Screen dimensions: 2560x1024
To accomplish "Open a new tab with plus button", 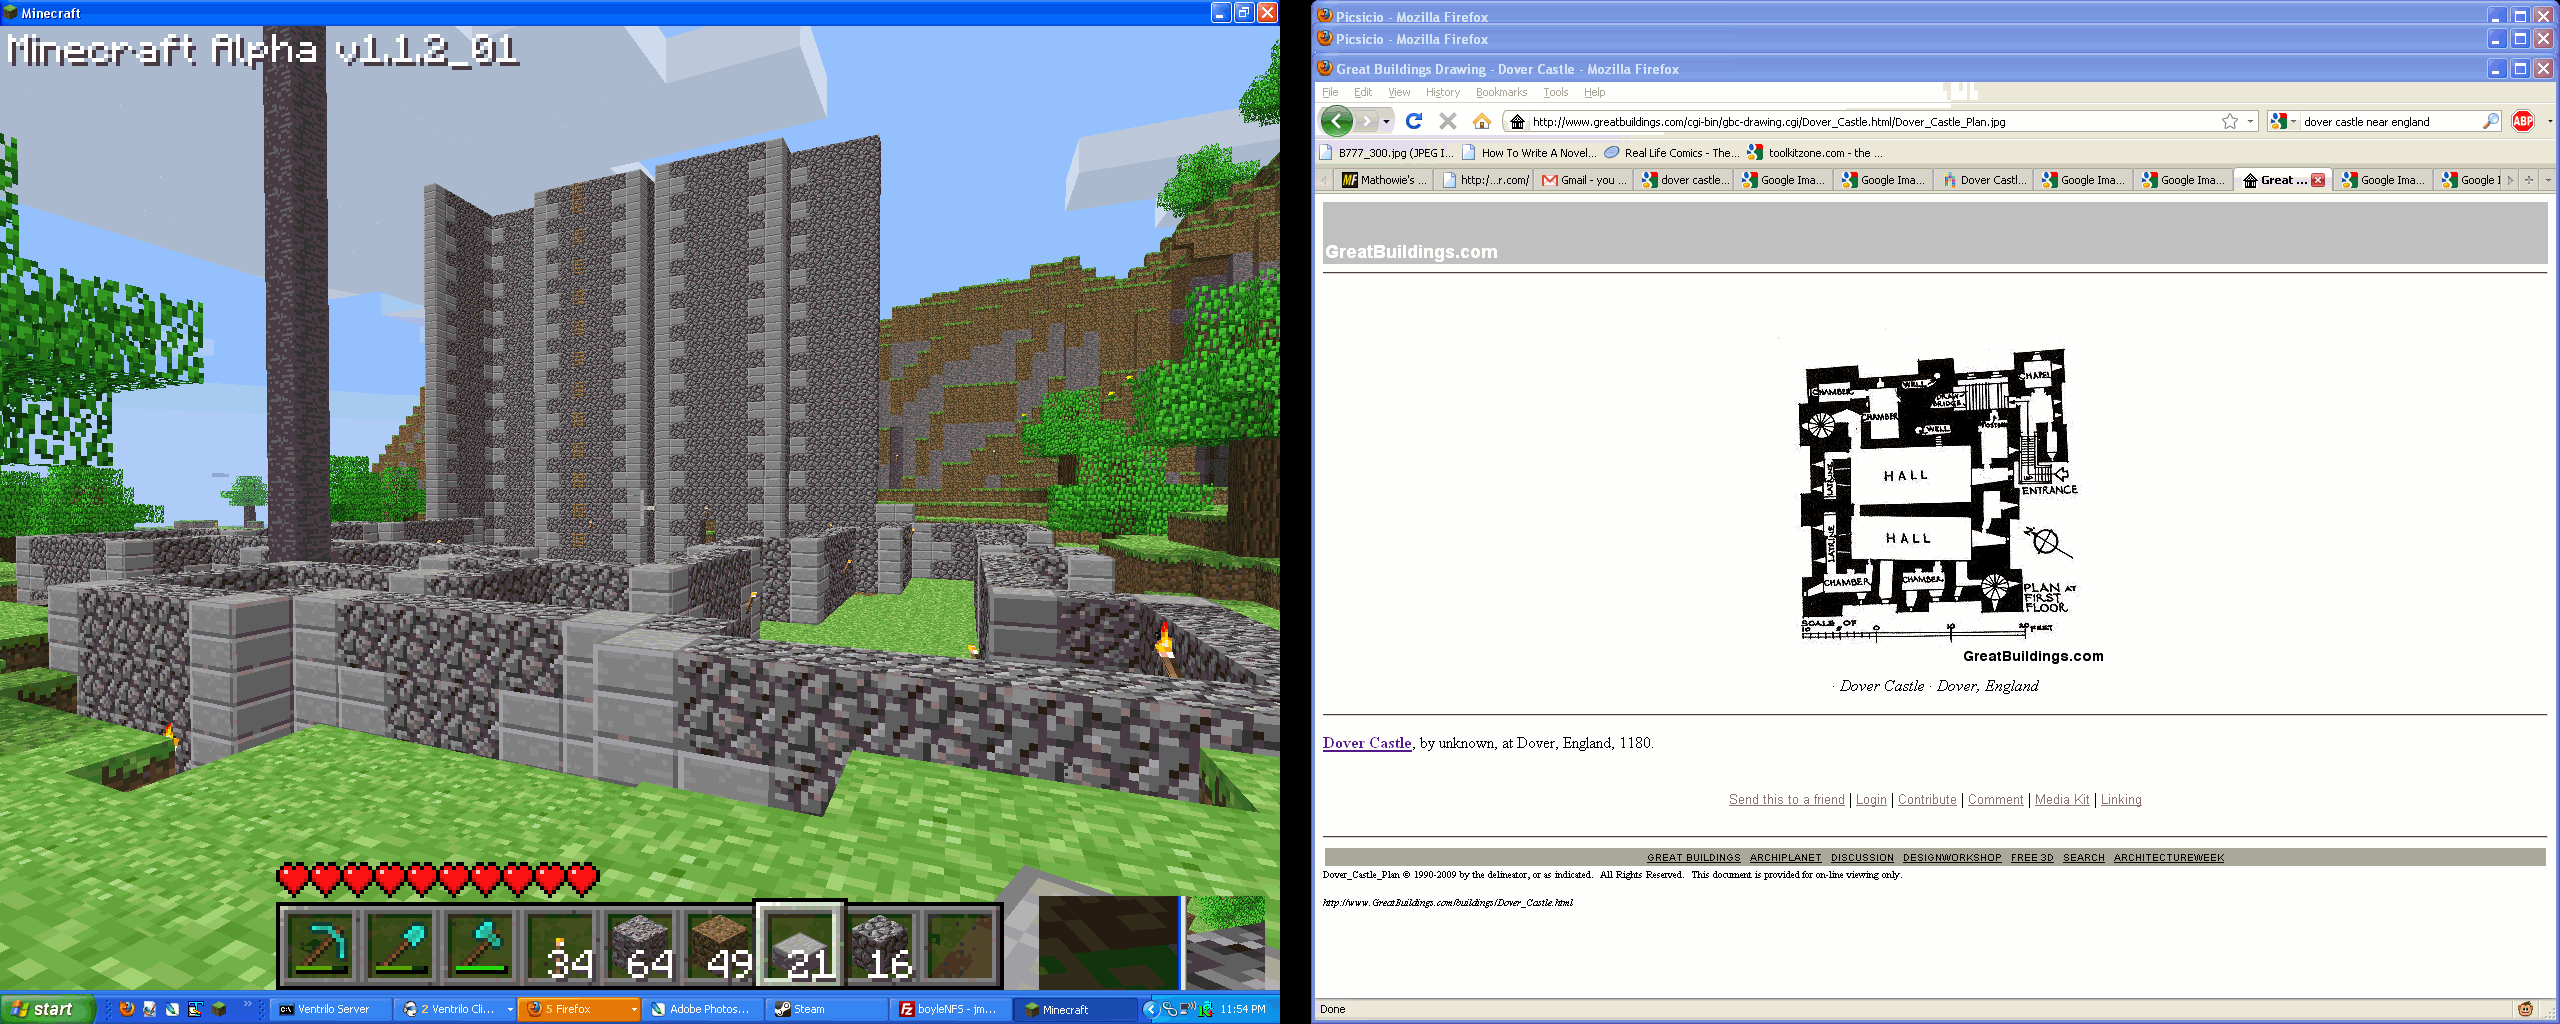I will 2529,180.
